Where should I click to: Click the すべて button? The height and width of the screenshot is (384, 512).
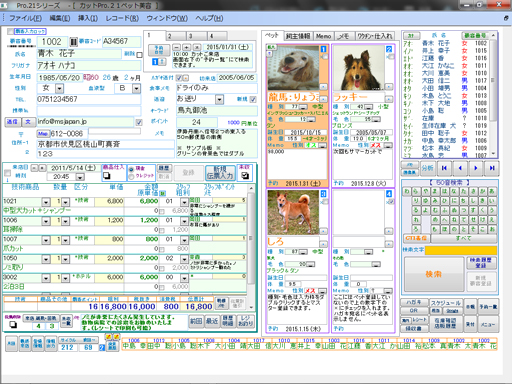[x=463, y=238]
